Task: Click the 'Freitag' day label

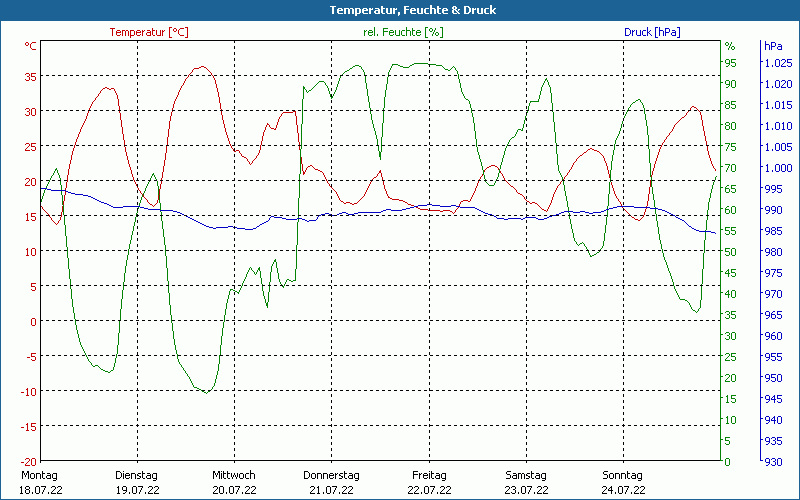Action: [x=429, y=475]
